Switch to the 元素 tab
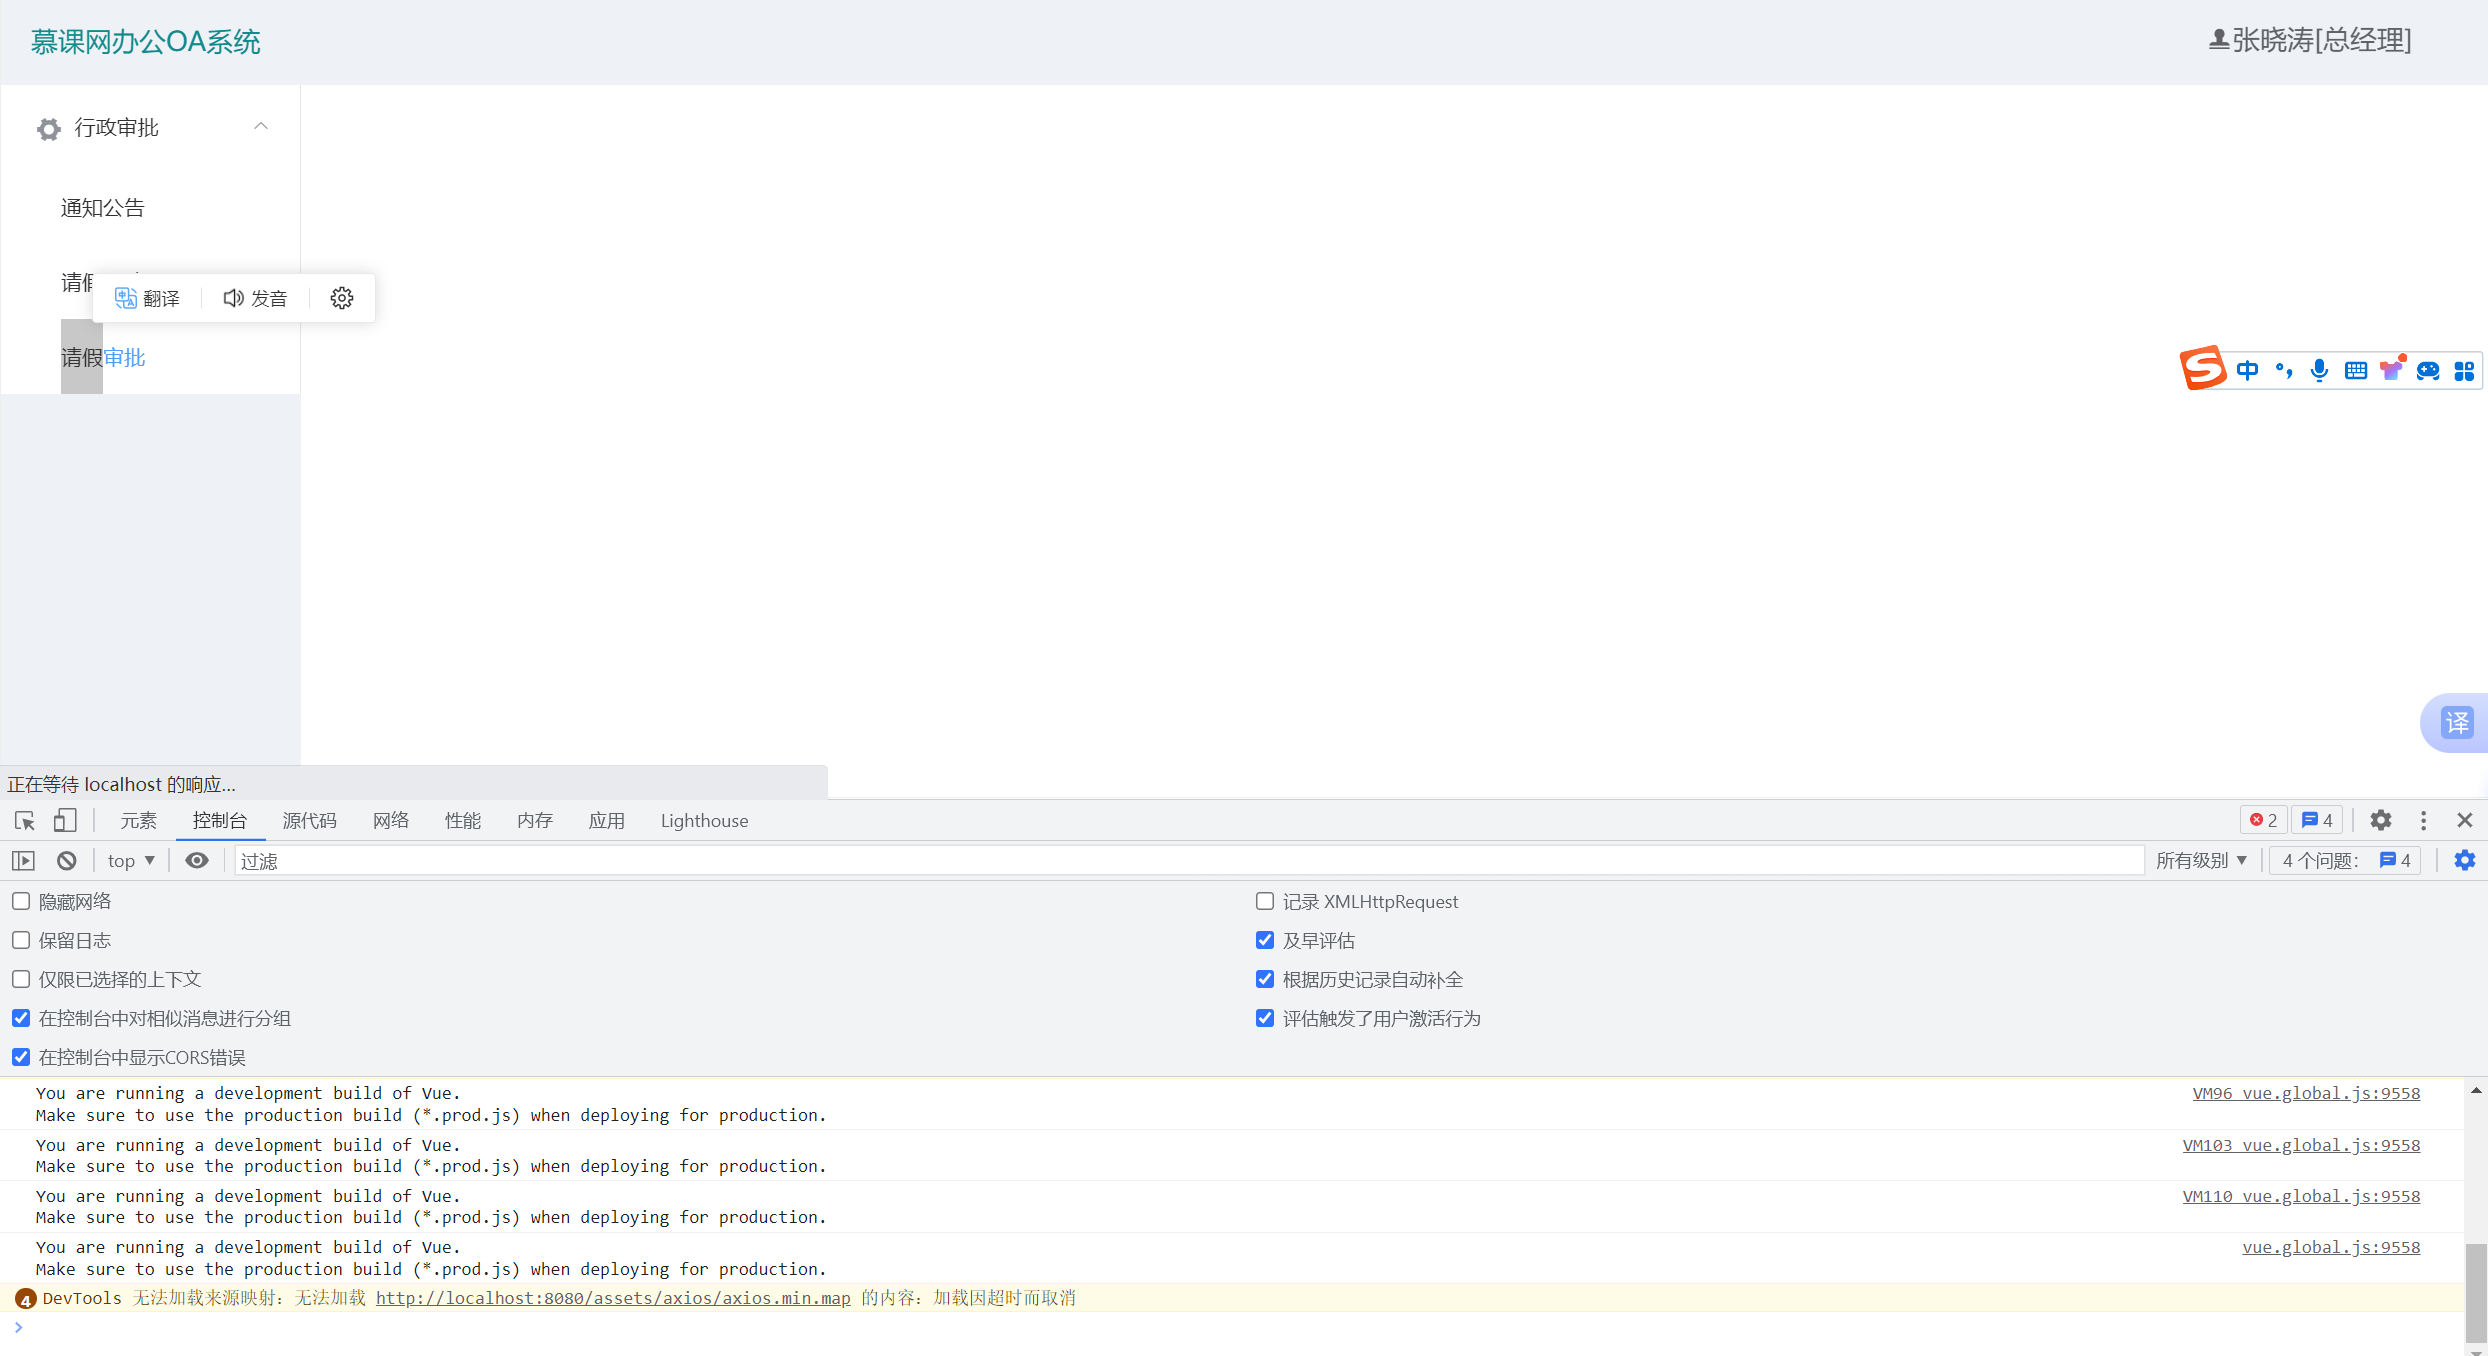This screenshot has width=2488, height=1356. click(139, 820)
